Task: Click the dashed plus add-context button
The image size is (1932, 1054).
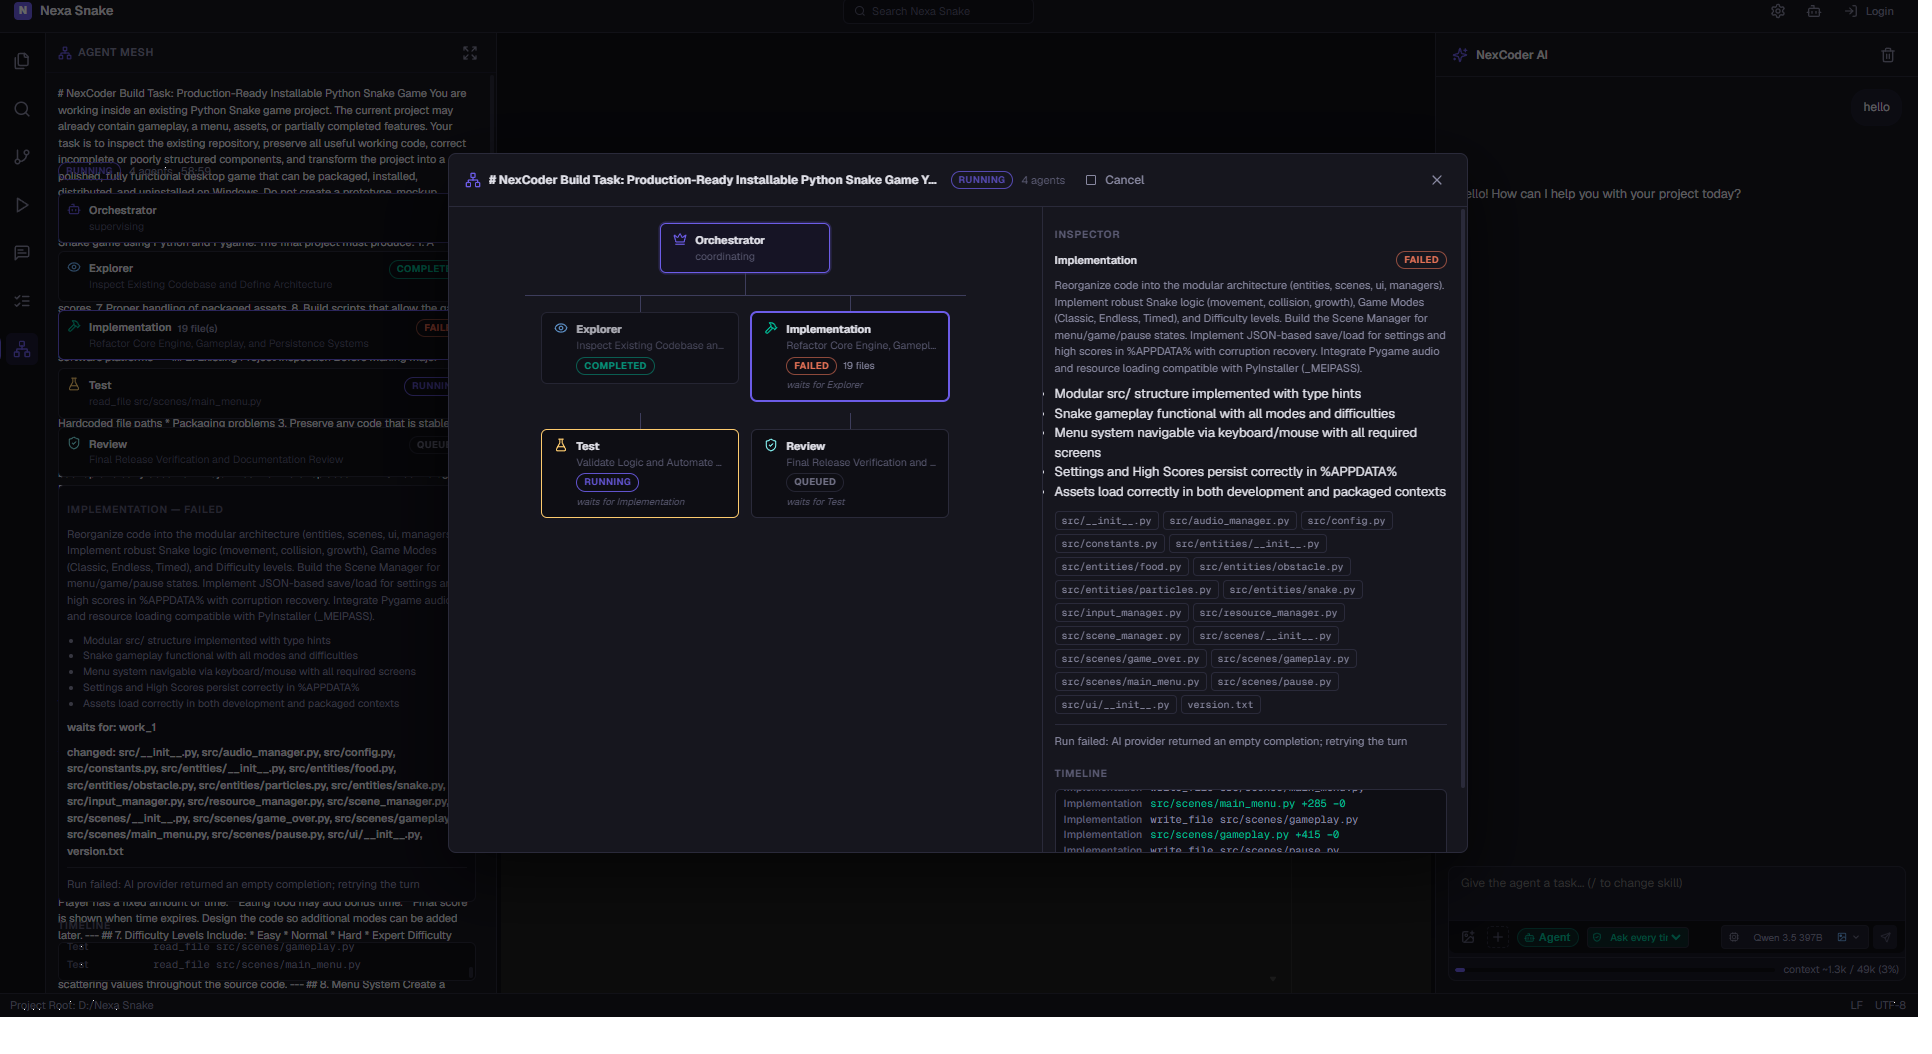Action: [1498, 937]
